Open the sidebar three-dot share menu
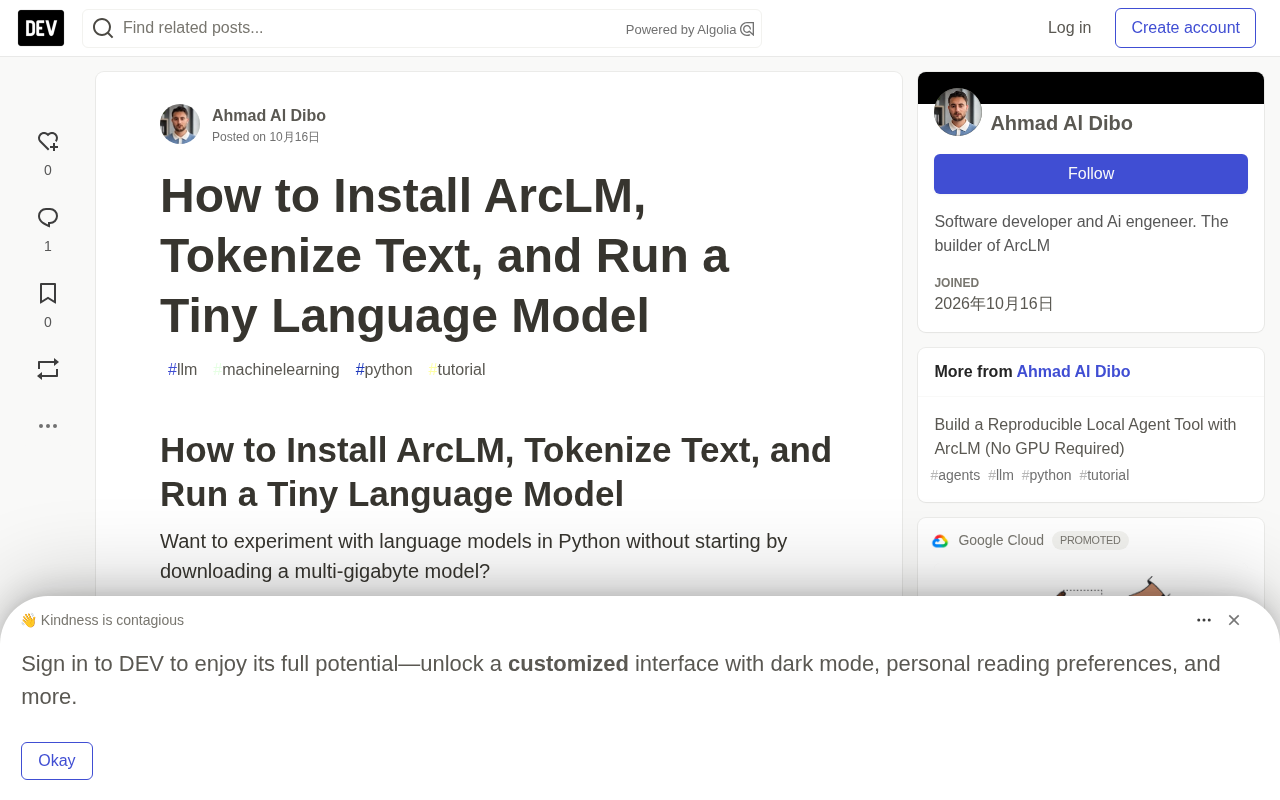Screen dimensions: 1280x800 48,426
